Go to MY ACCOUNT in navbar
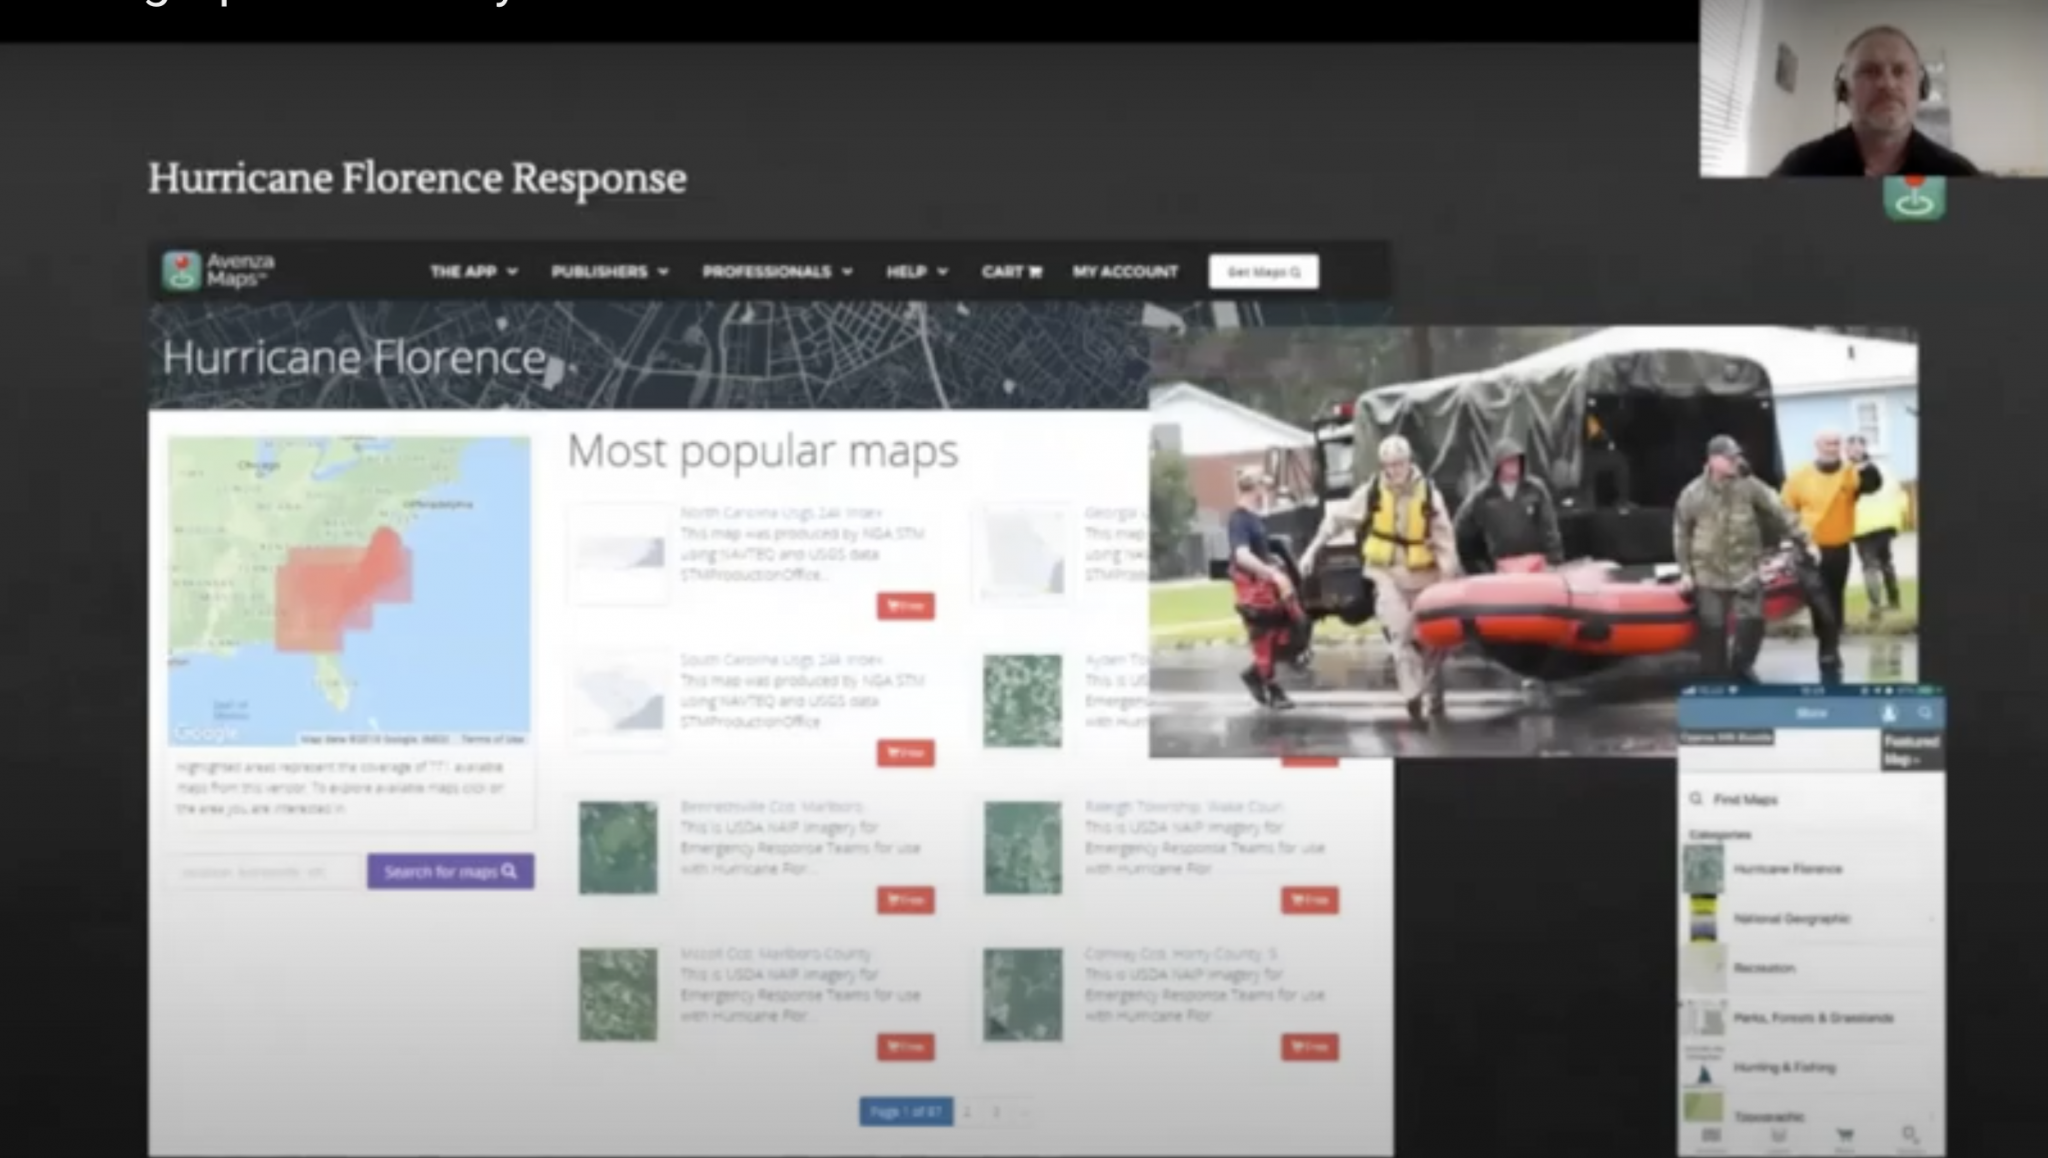 1125,271
